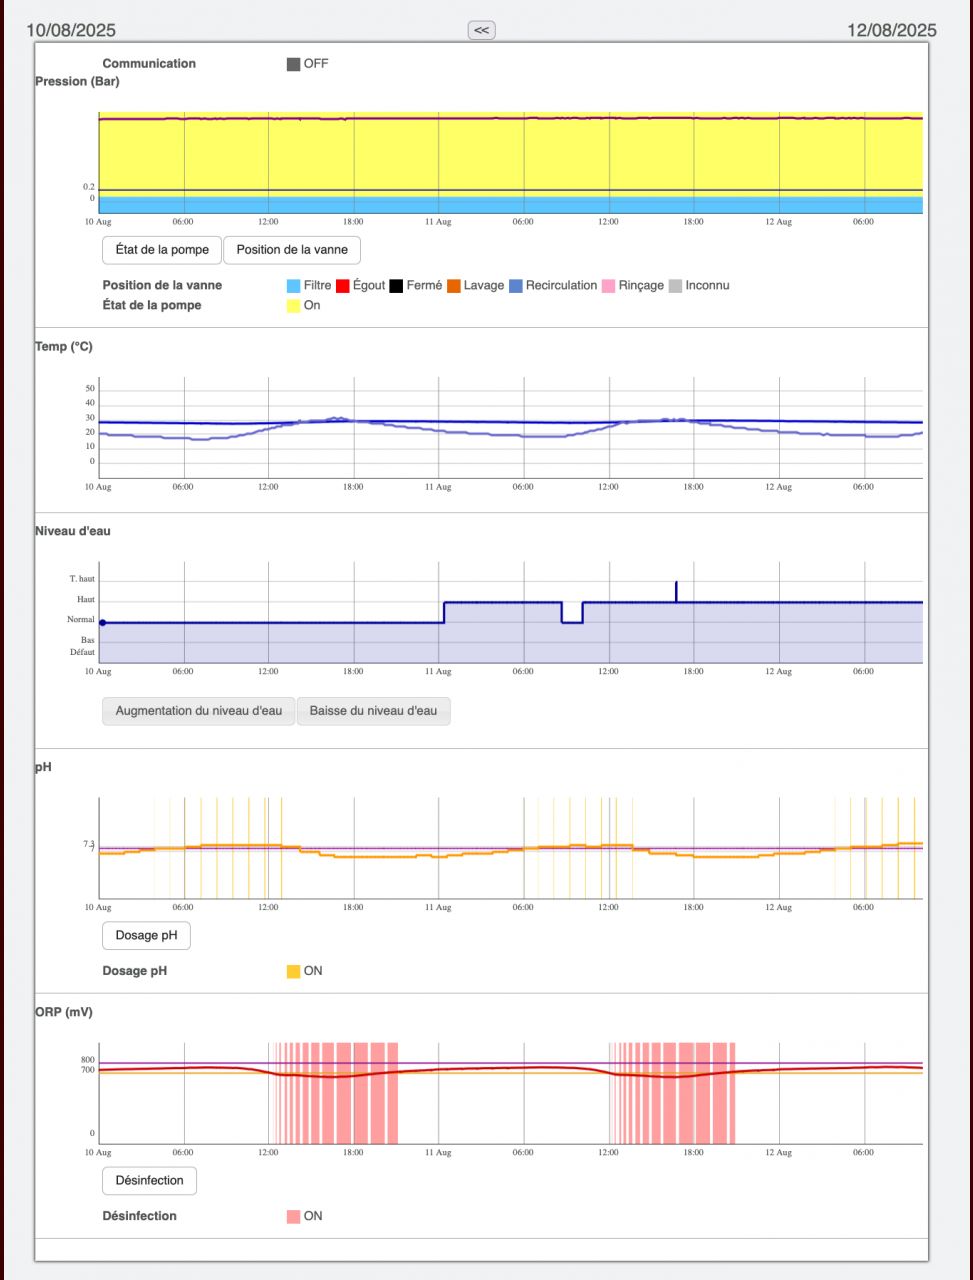
Task: Click the "50" value on the temperature axis
Action: [x=90, y=388]
